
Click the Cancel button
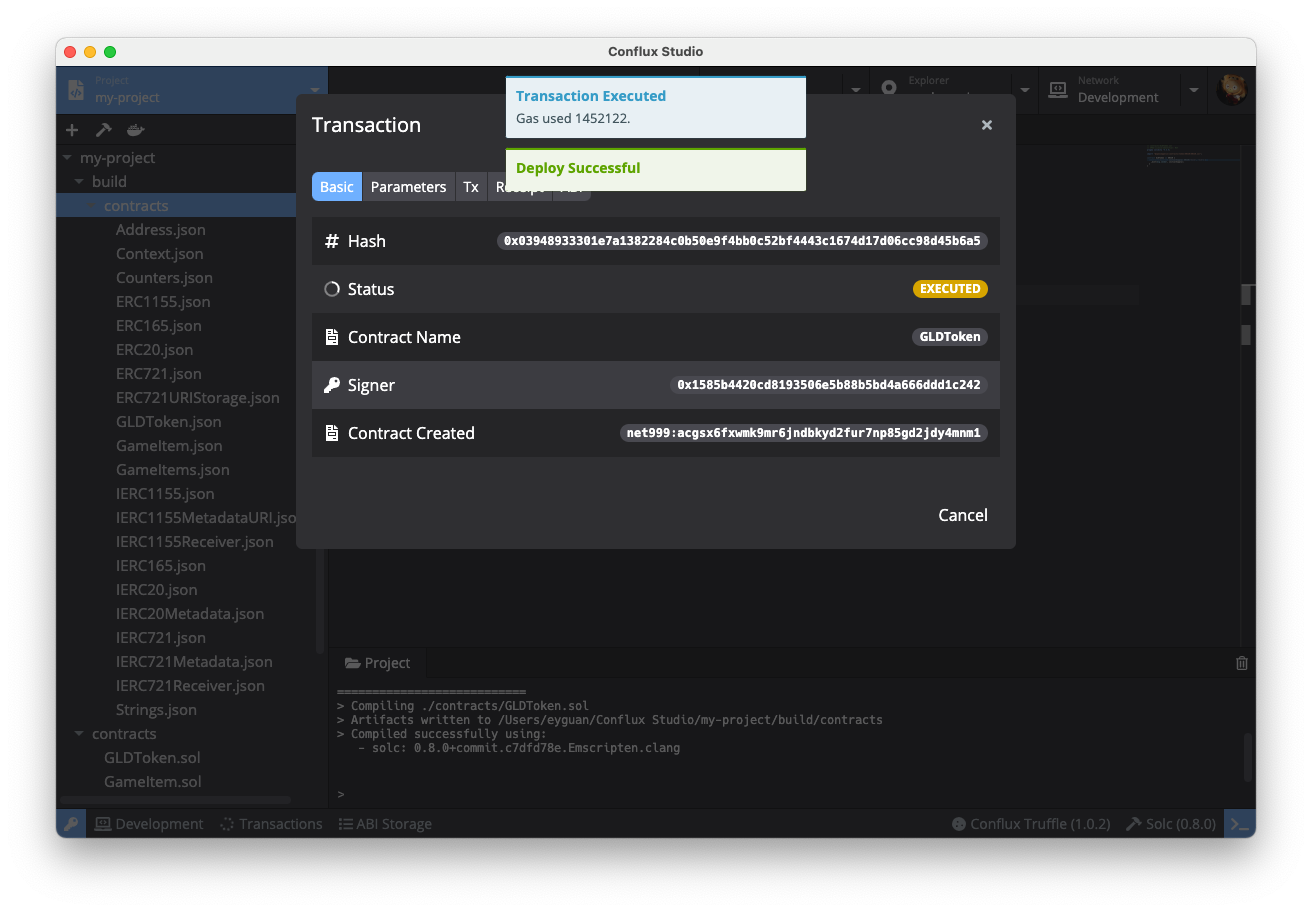[x=962, y=515]
